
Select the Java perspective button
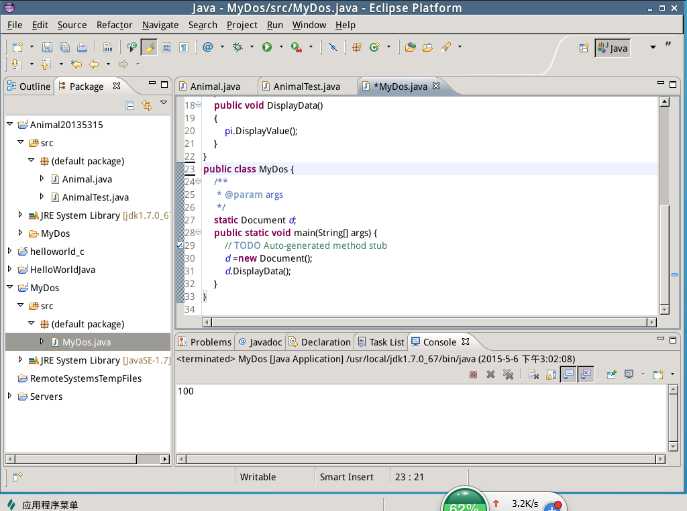(x=613, y=48)
